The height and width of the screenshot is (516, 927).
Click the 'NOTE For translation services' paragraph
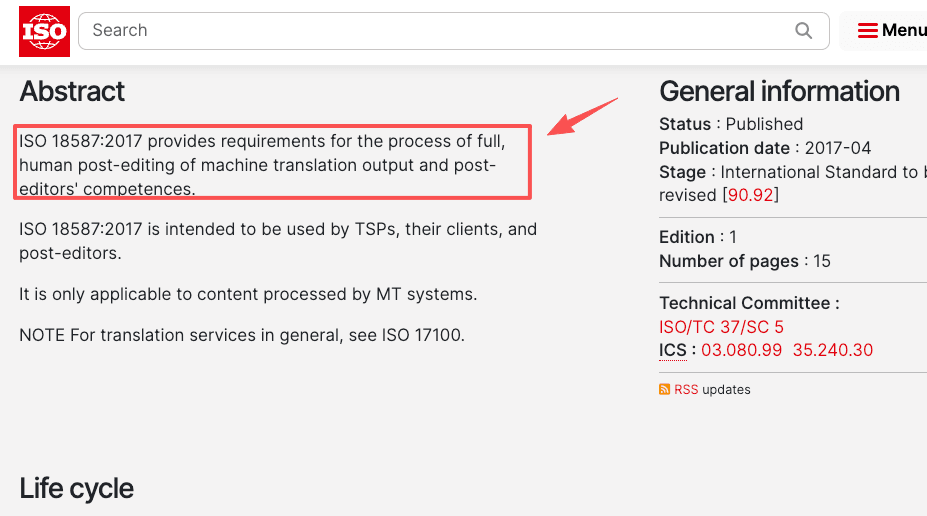click(x=242, y=335)
